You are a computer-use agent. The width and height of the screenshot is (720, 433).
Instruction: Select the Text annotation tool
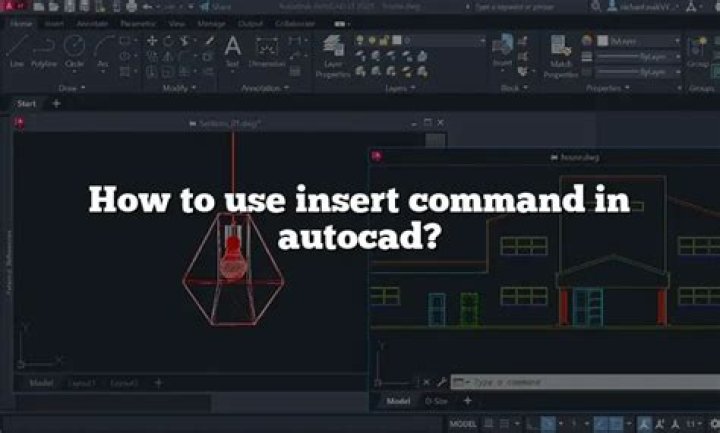click(232, 51)
